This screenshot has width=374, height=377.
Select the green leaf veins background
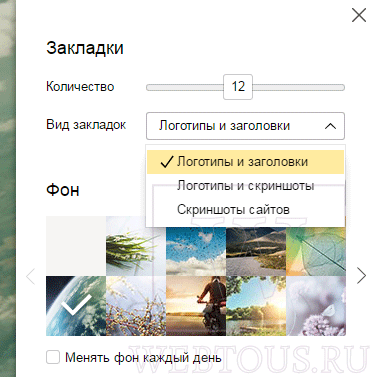click(316, 252)
